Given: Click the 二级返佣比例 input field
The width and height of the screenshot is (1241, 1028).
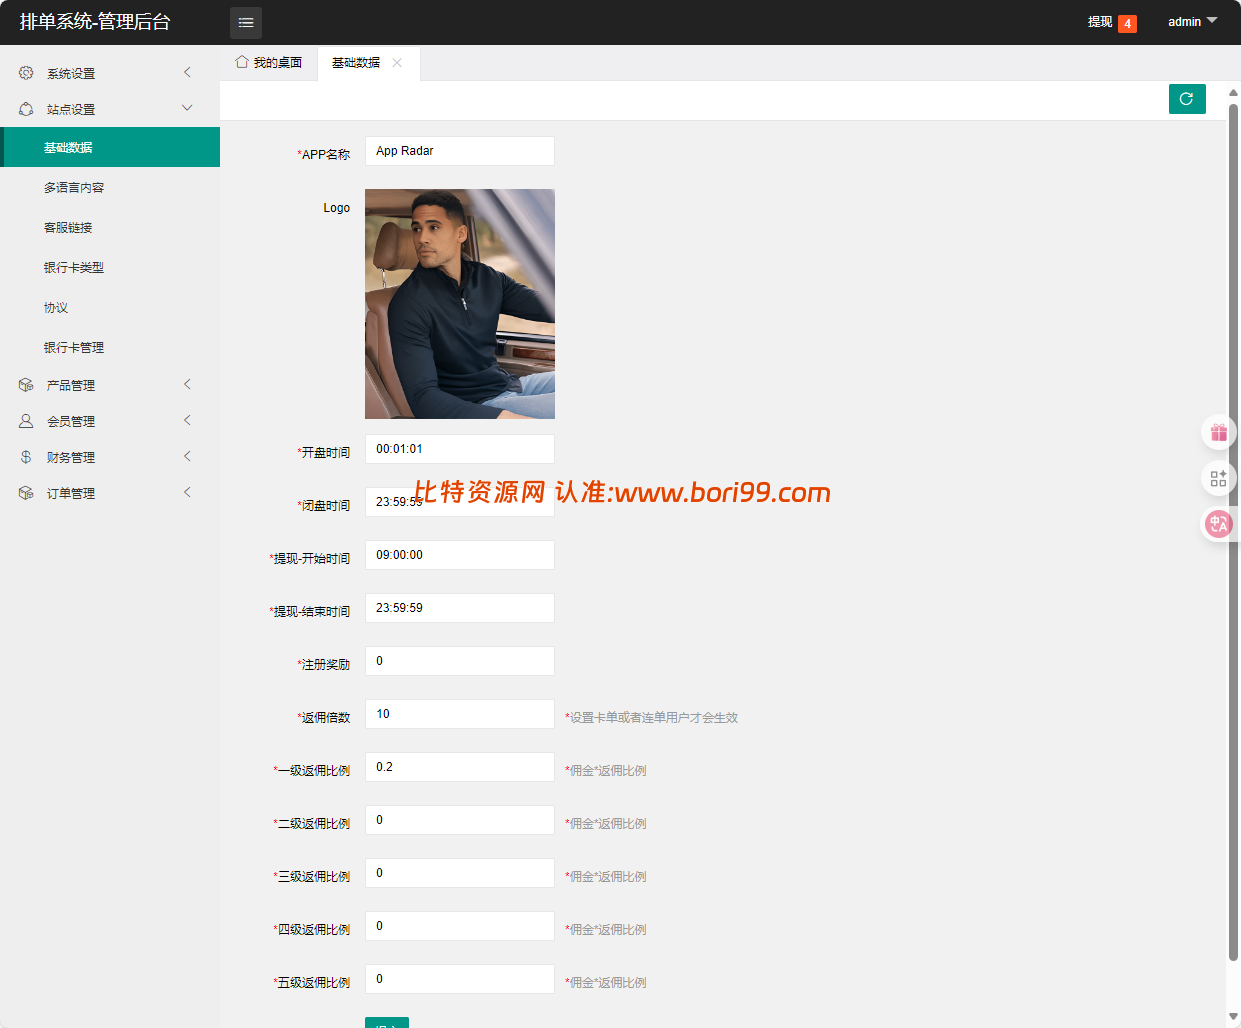Looking at the screenshot, I should (460, 820).
